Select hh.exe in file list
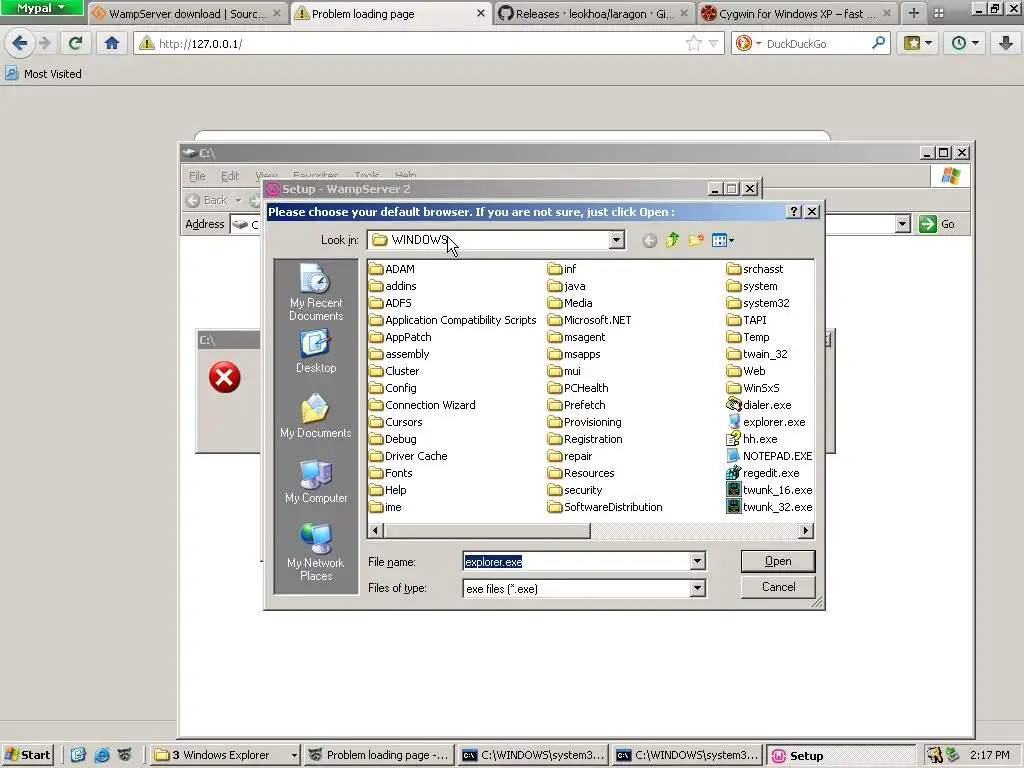The width and height of the screenshot is (1024, 768). click(752, 439)
